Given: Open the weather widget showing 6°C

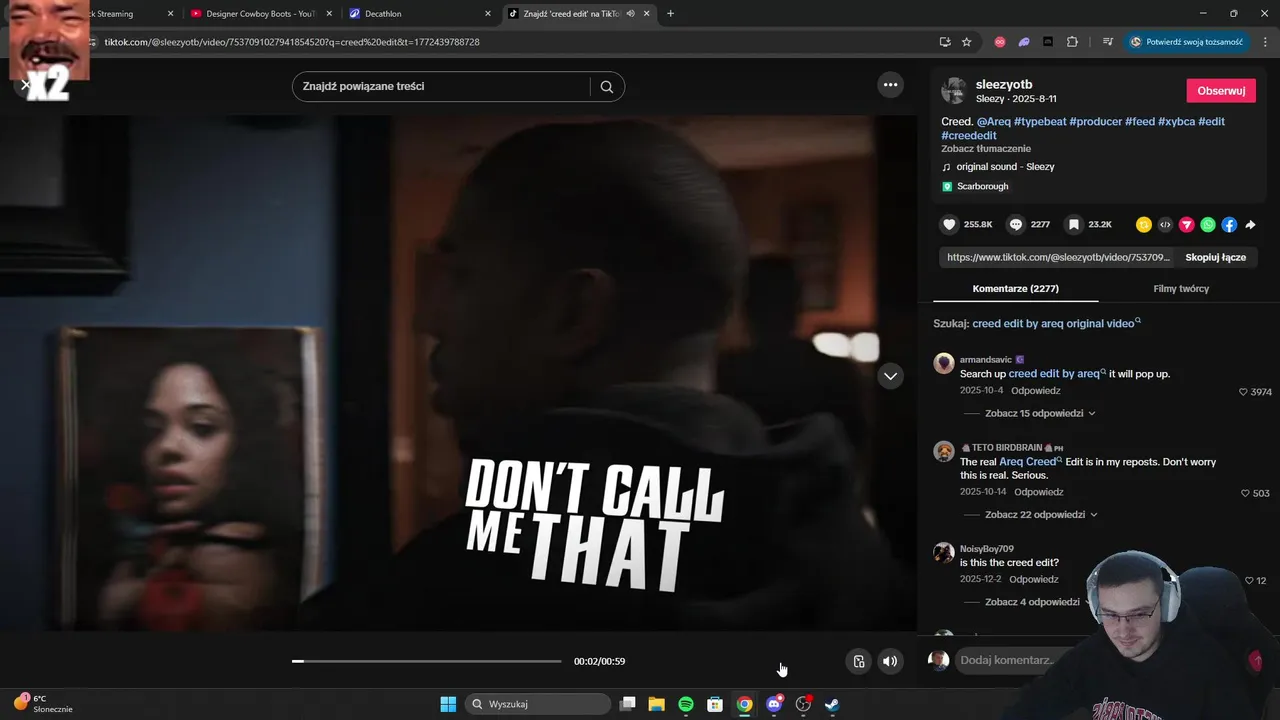Looking at the screenshot, I should pyautogui.click(x=43, y=703).
